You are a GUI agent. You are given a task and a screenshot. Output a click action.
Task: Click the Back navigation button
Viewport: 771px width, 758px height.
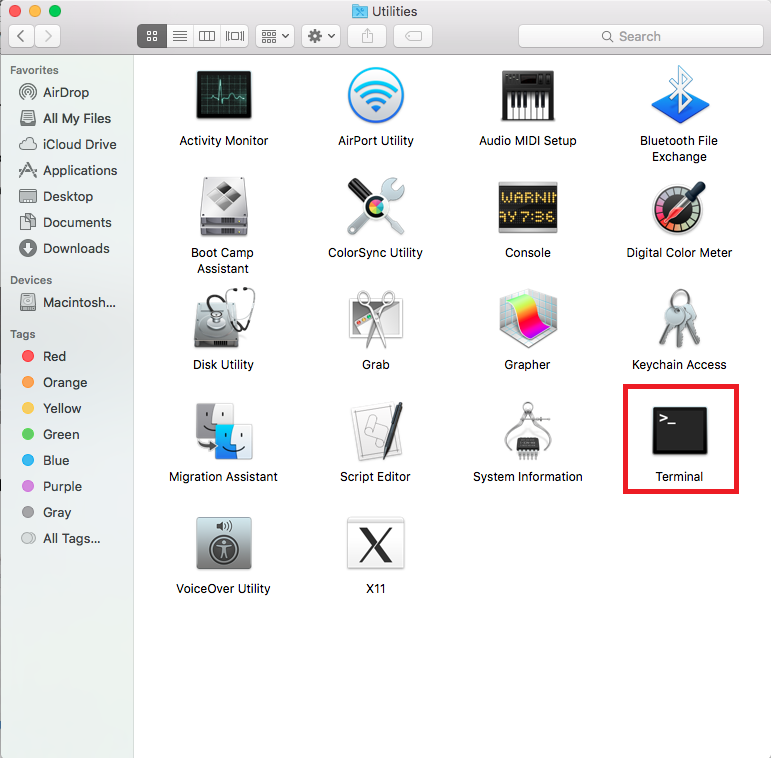(x=22, y=36)
